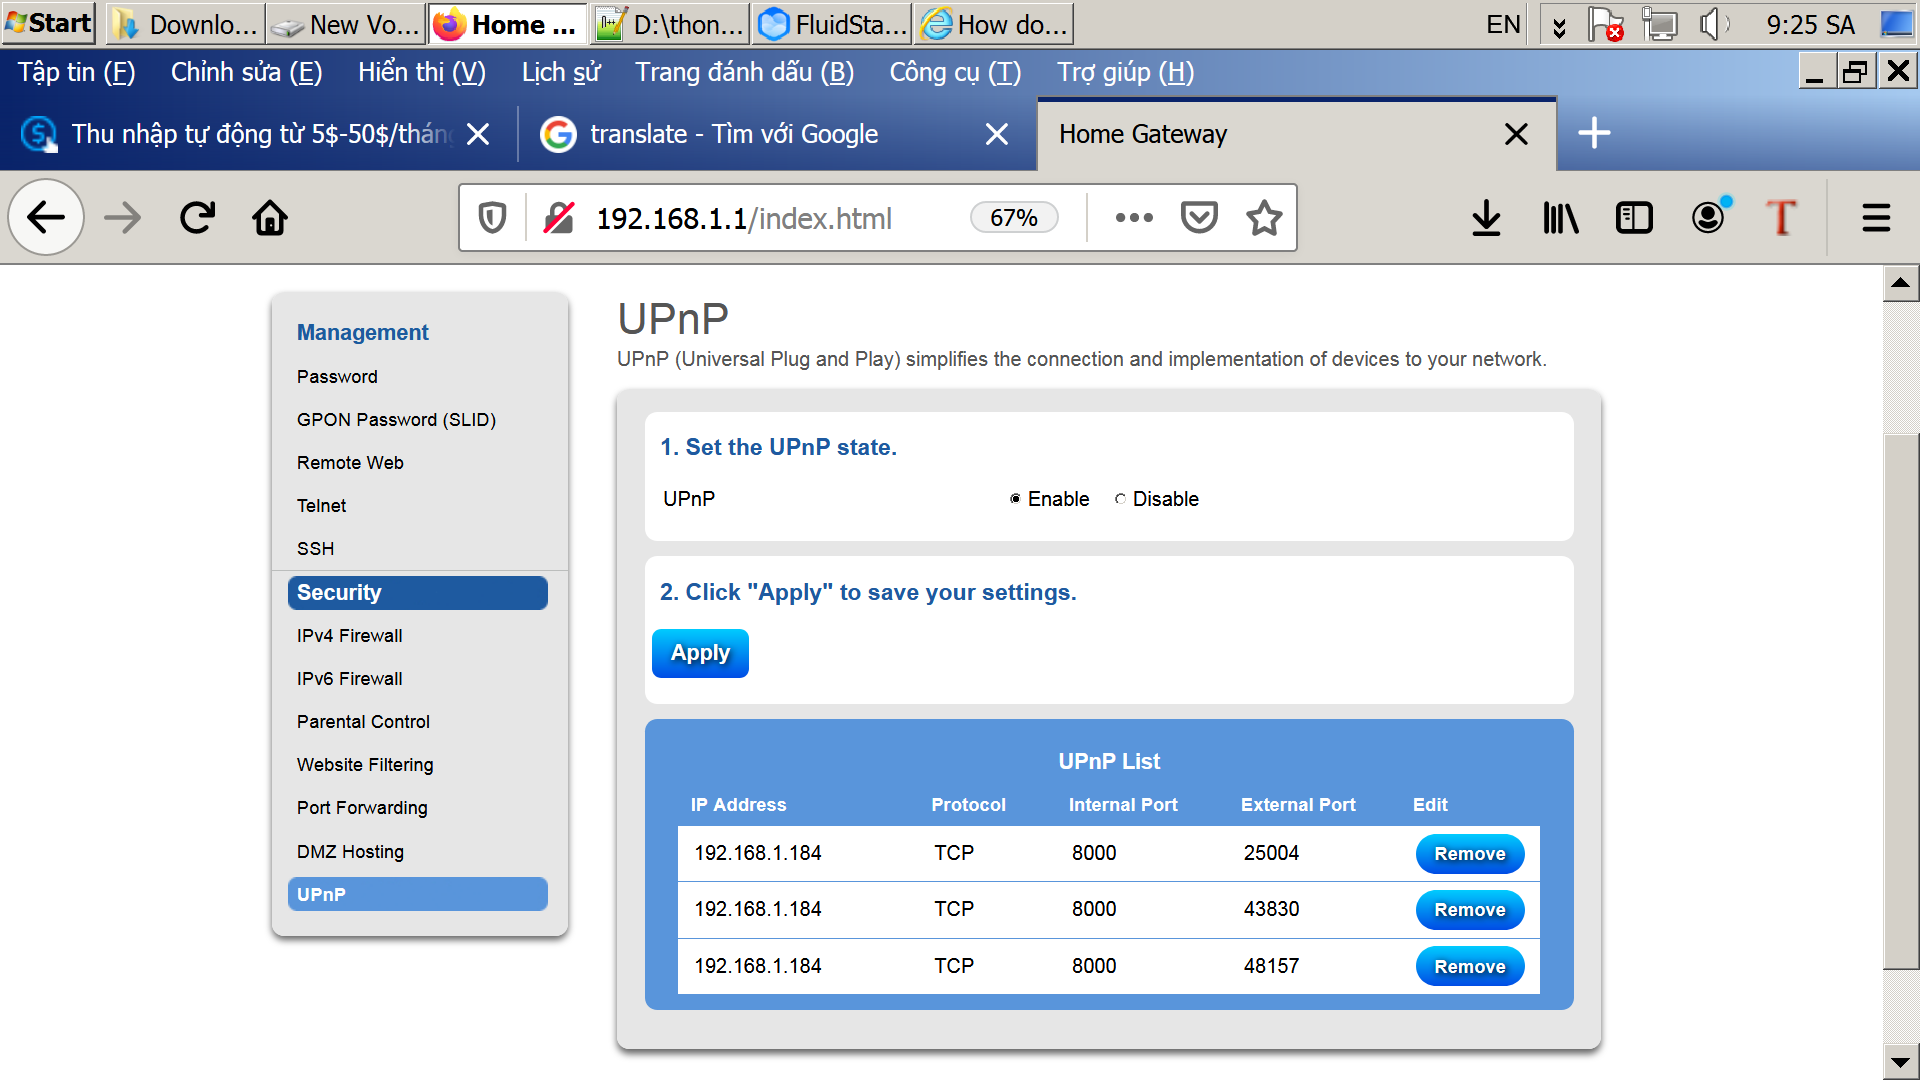Switch to translate Google search tab
1920x1080 pixels.
click(734, 134)
